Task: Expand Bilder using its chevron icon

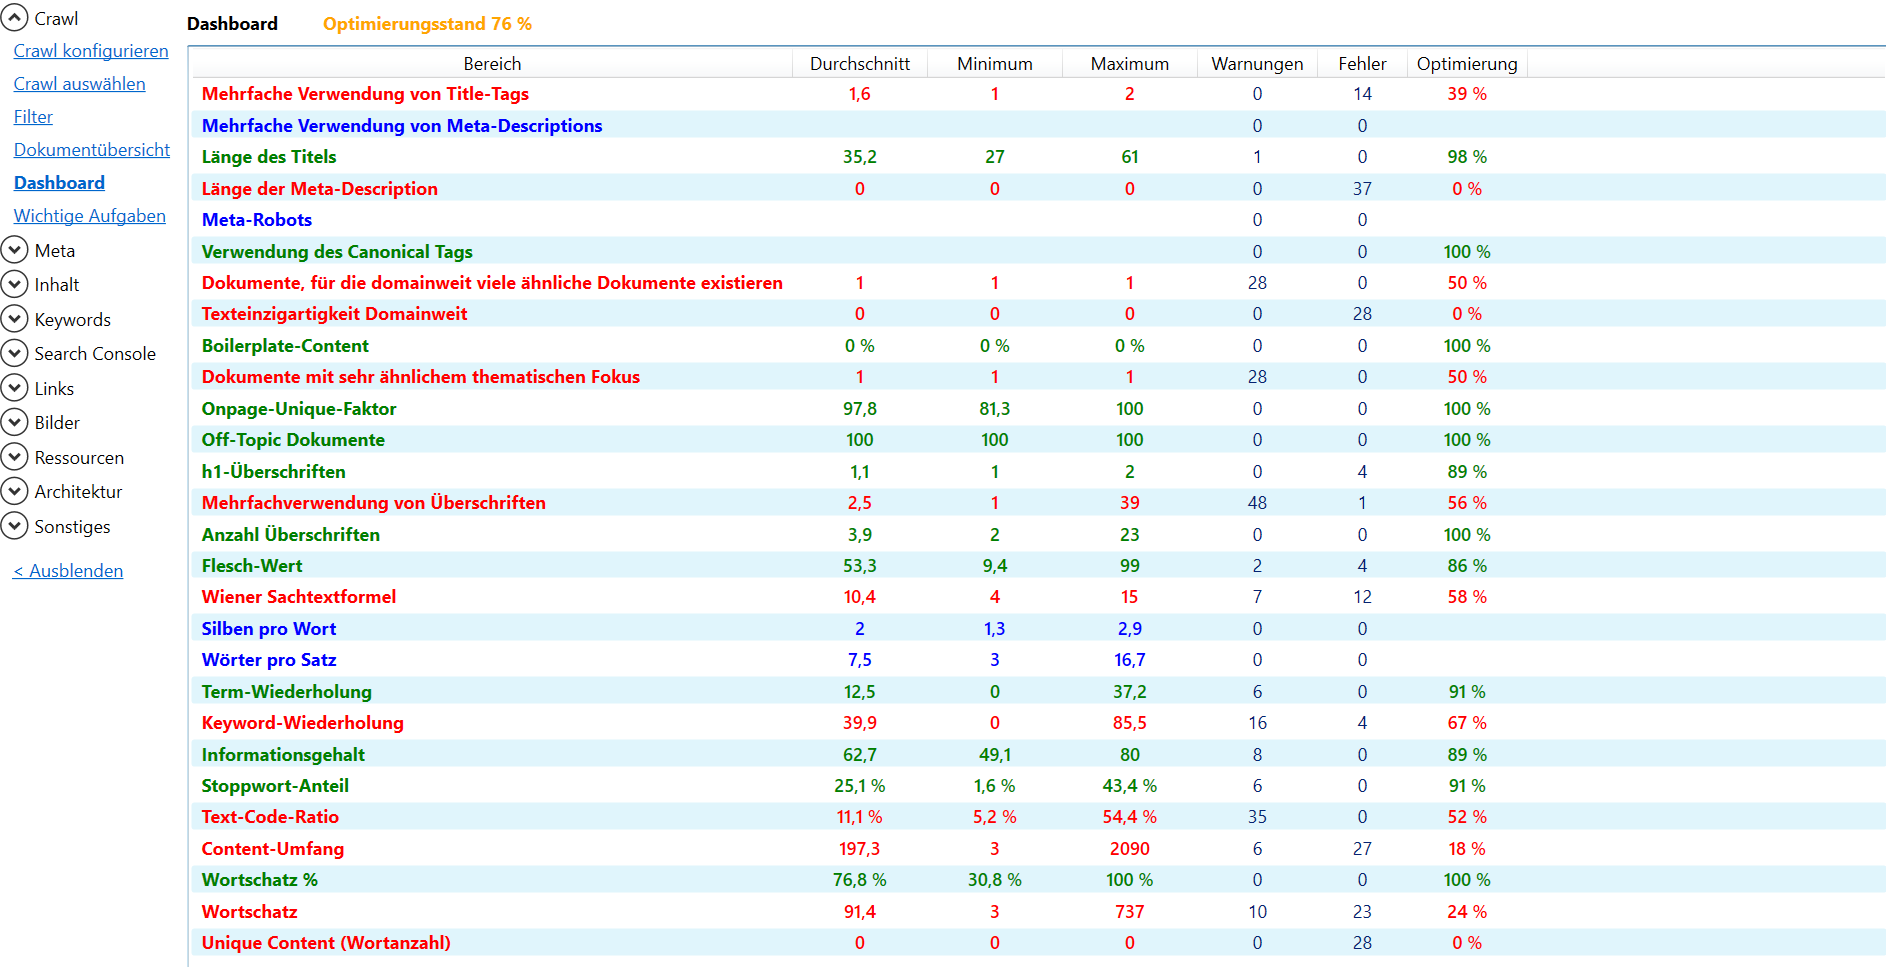Action: coord(14,422)
